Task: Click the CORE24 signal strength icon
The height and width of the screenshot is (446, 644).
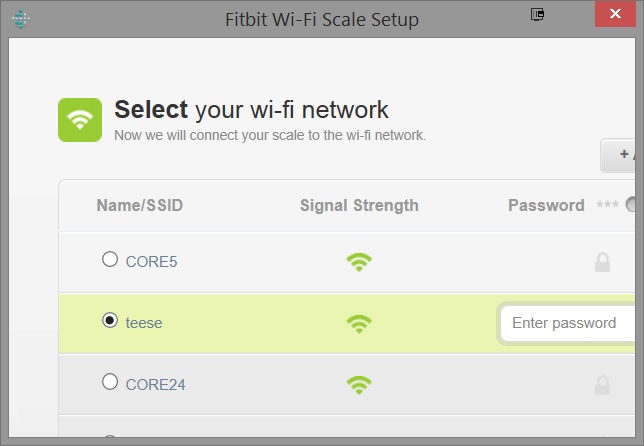Action: coord(359,384)
